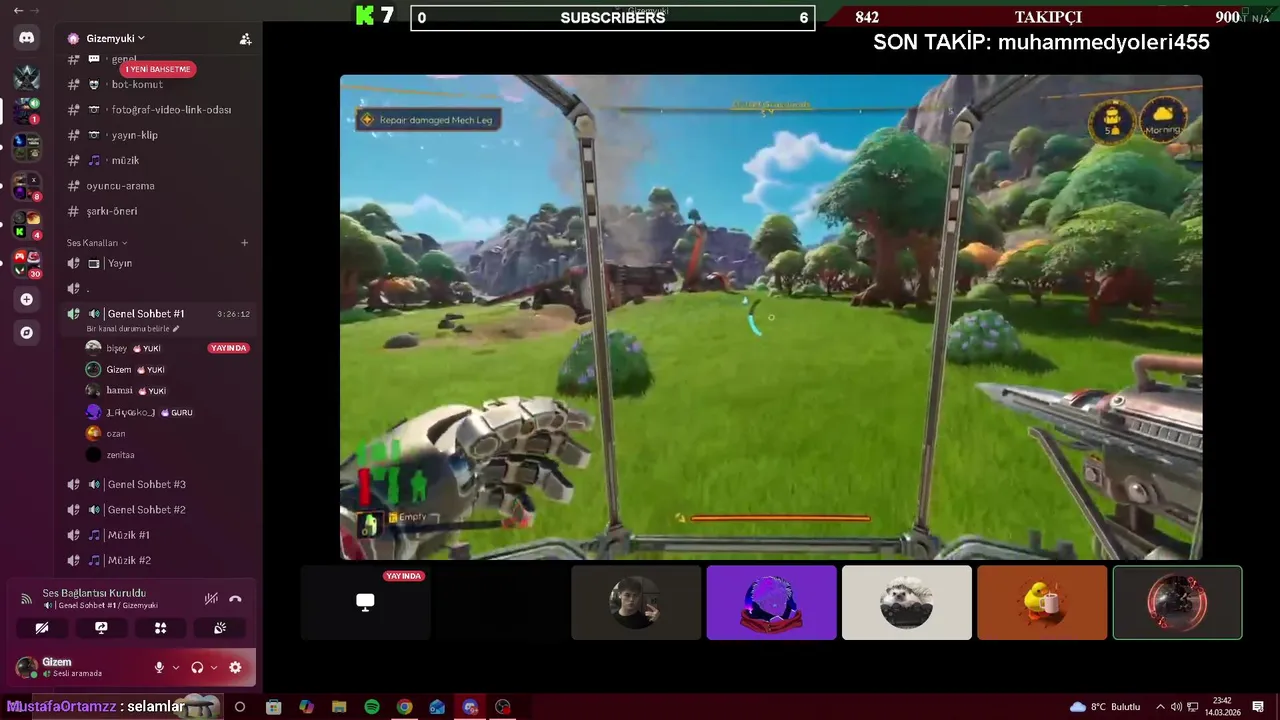
Task: Go back with the arrow above the server list
Action: tap(18, 10)
